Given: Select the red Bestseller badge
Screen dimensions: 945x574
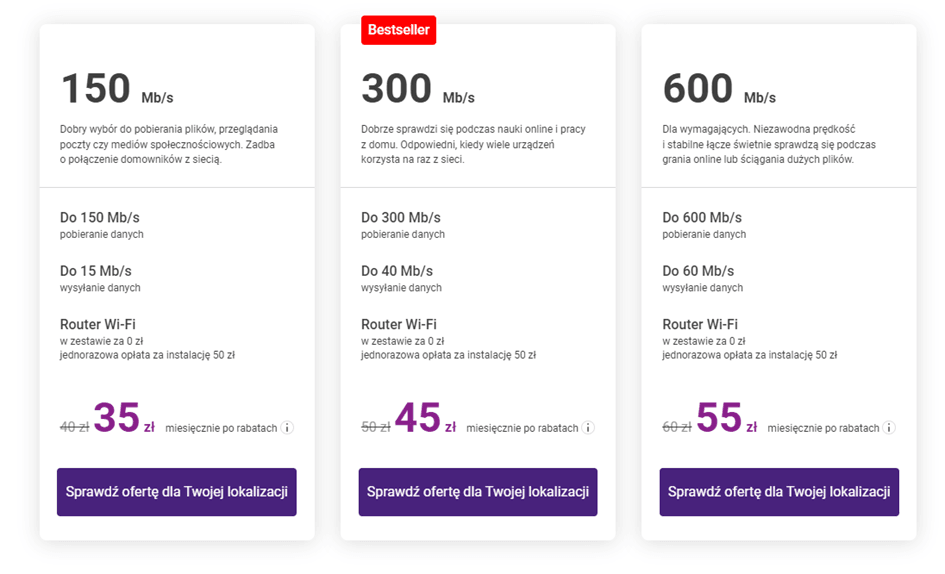Looking at the screenshot, I should click(x=398, y=30).
